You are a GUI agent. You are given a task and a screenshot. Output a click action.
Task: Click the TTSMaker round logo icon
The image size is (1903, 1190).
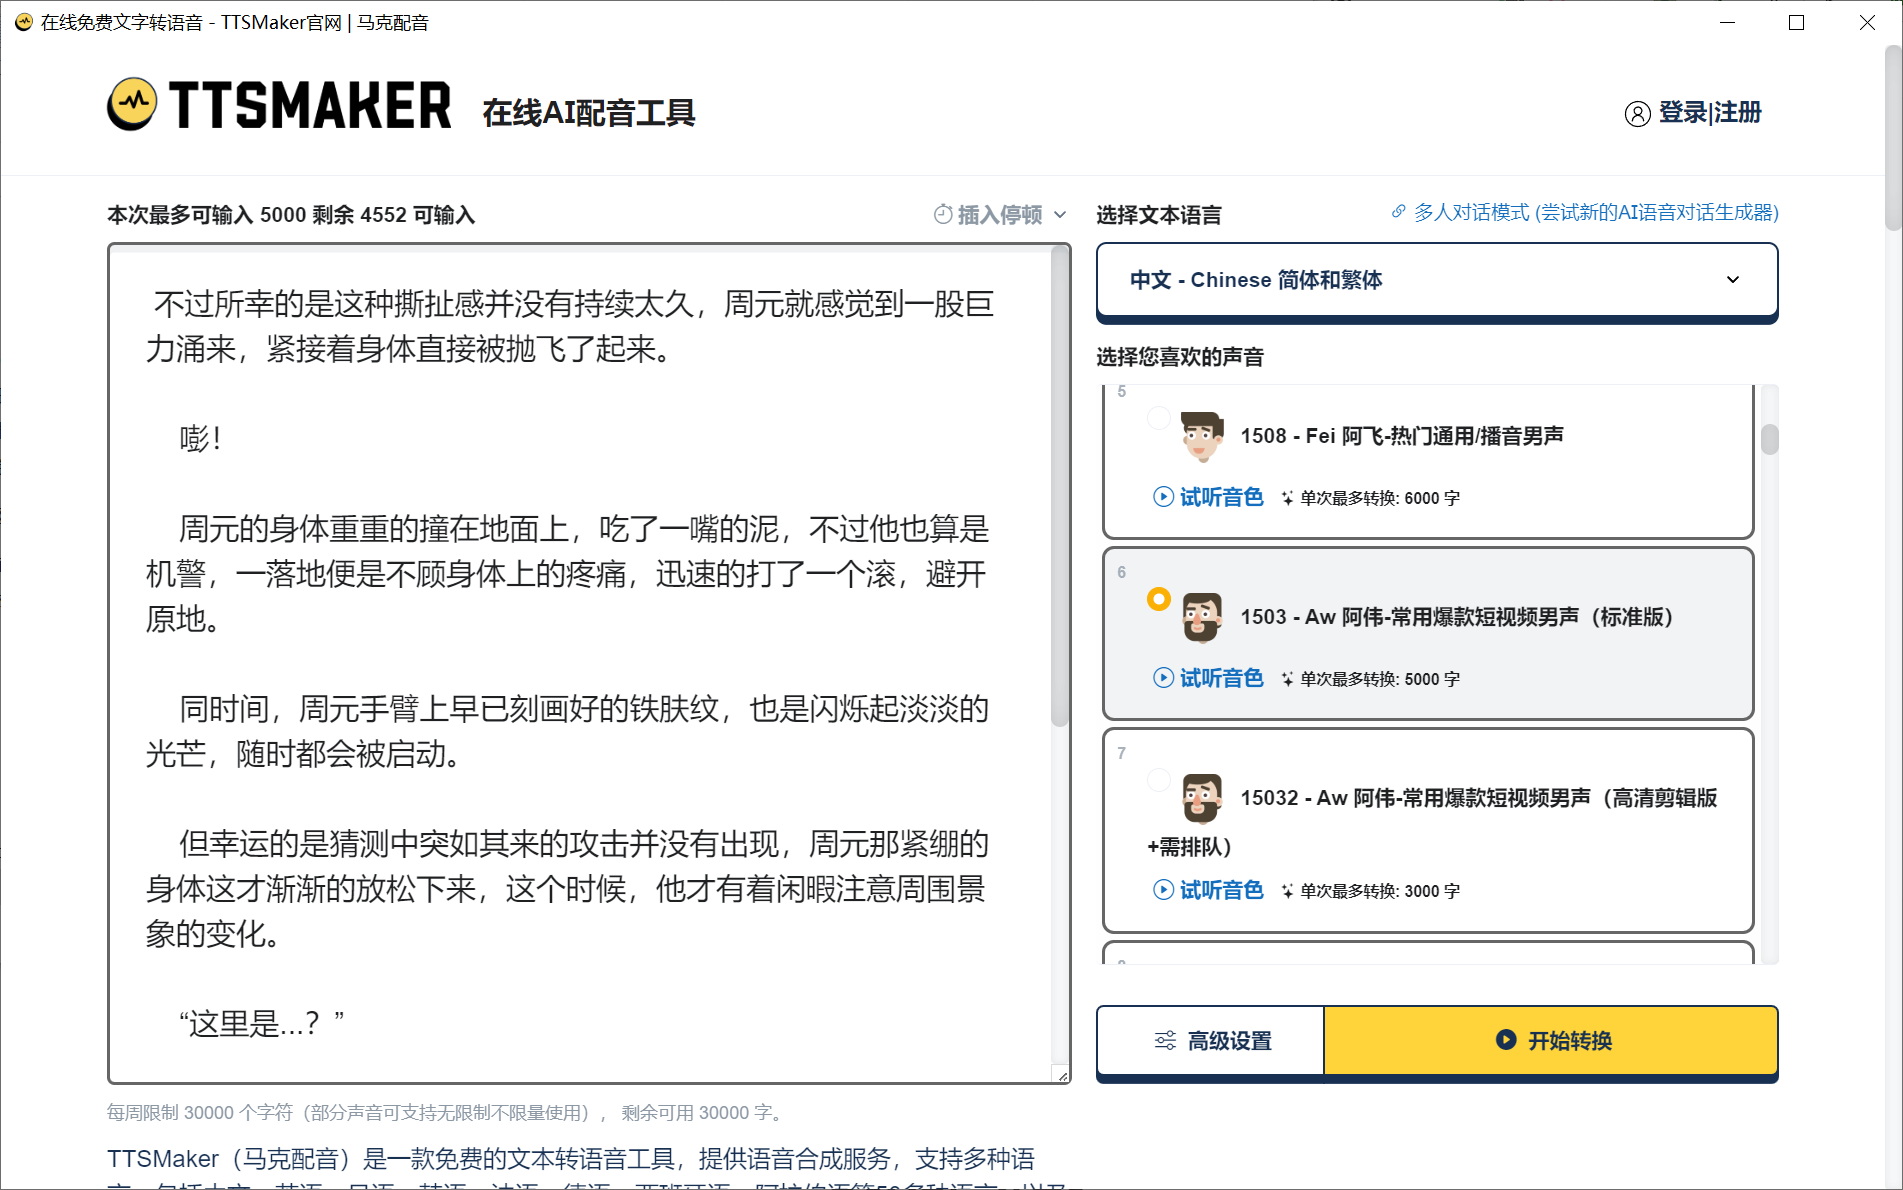click(x=132, y=104)
